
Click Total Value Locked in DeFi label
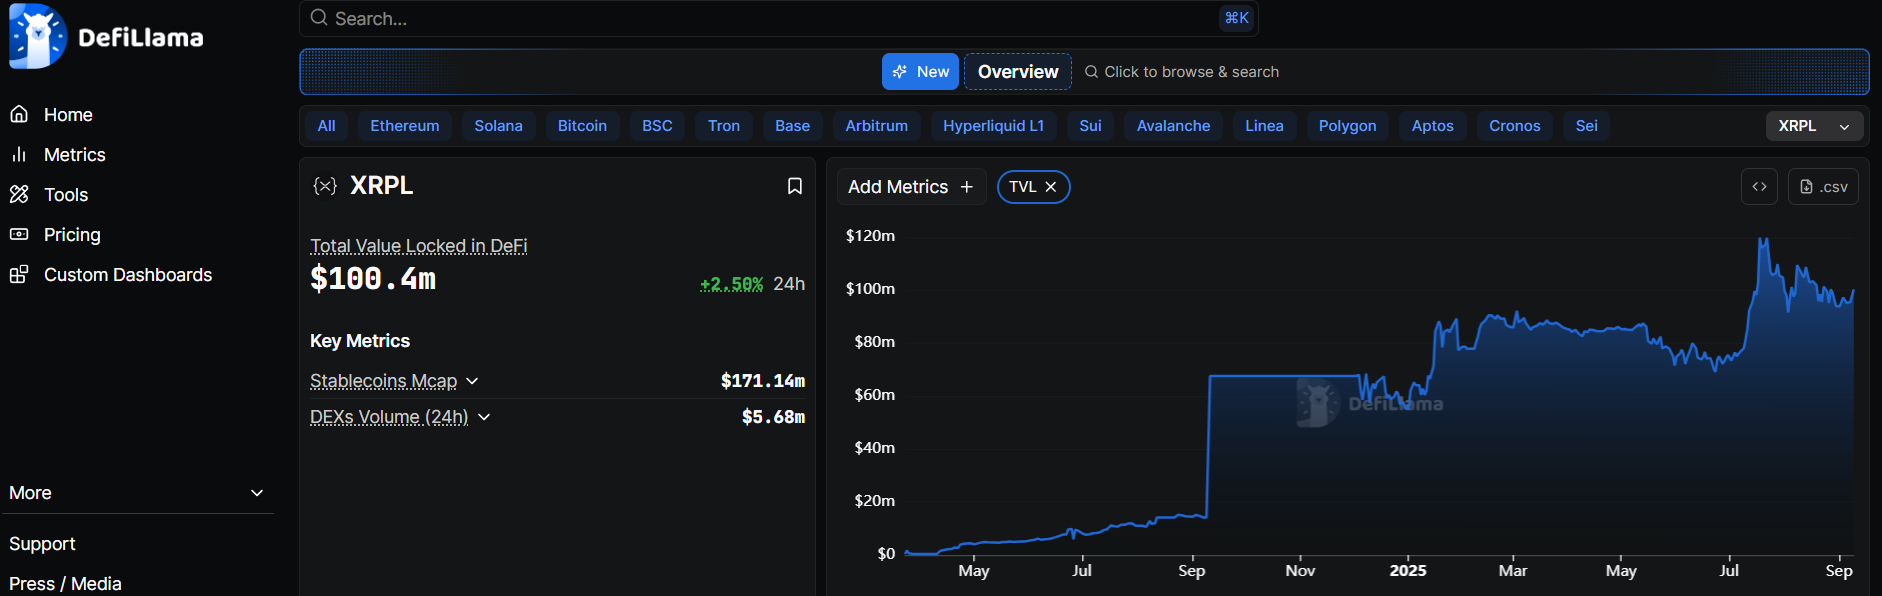click(x=418, y=246)
